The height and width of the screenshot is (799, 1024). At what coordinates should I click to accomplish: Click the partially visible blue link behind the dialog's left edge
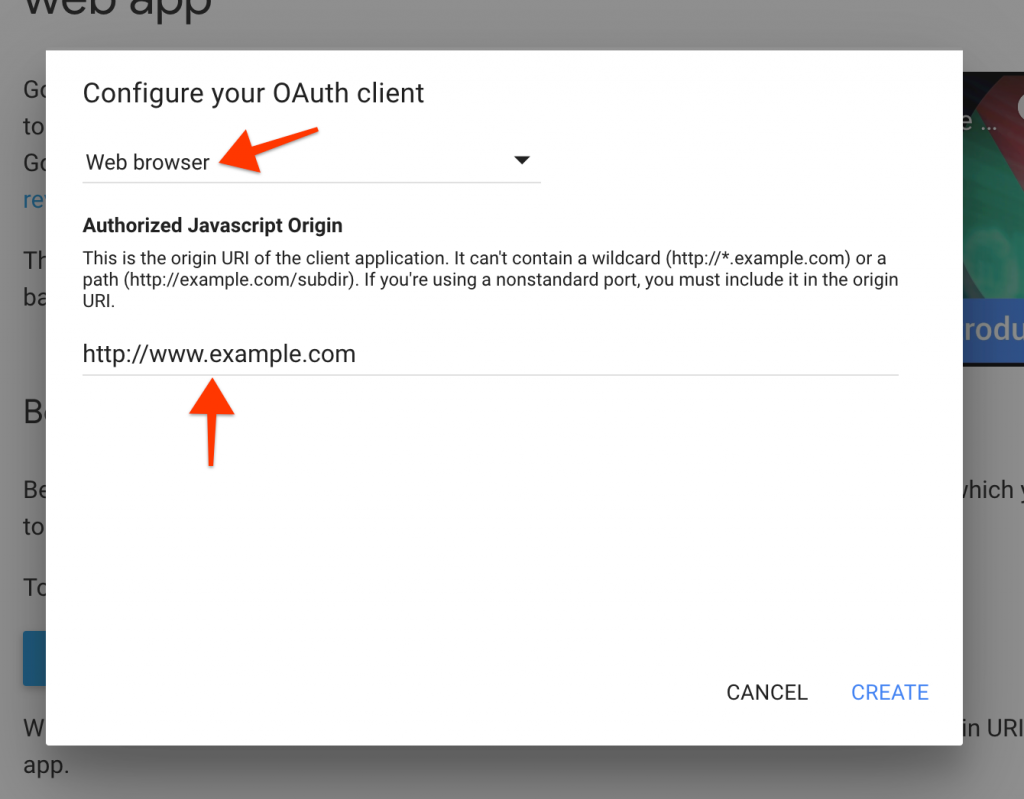[x=34, y=200]
